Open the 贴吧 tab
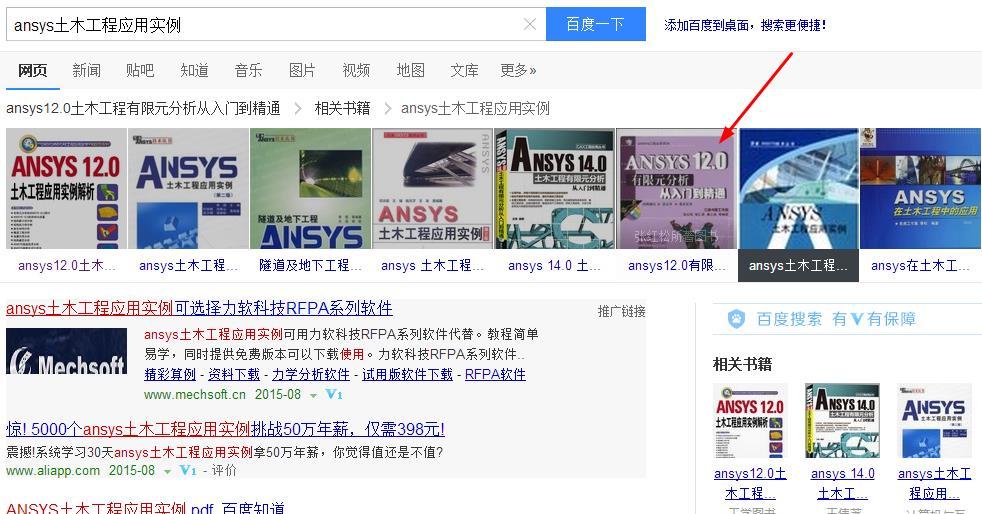 [140, 70]
